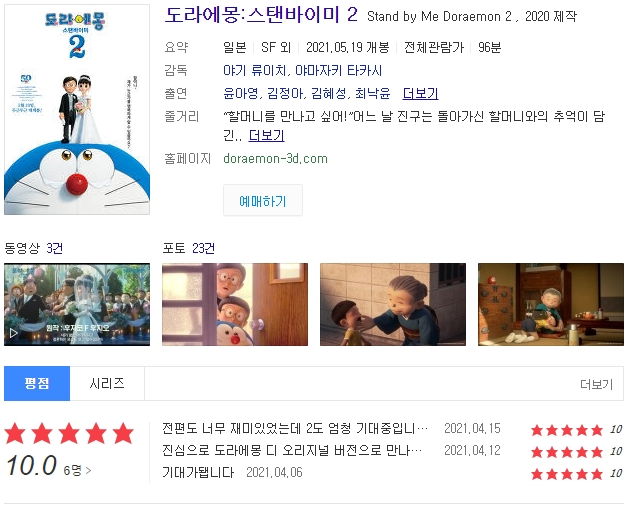Expand plot summary with 더보기 link
The width and height of the screenshot is (629, 510).
click(x=266, y=136)
